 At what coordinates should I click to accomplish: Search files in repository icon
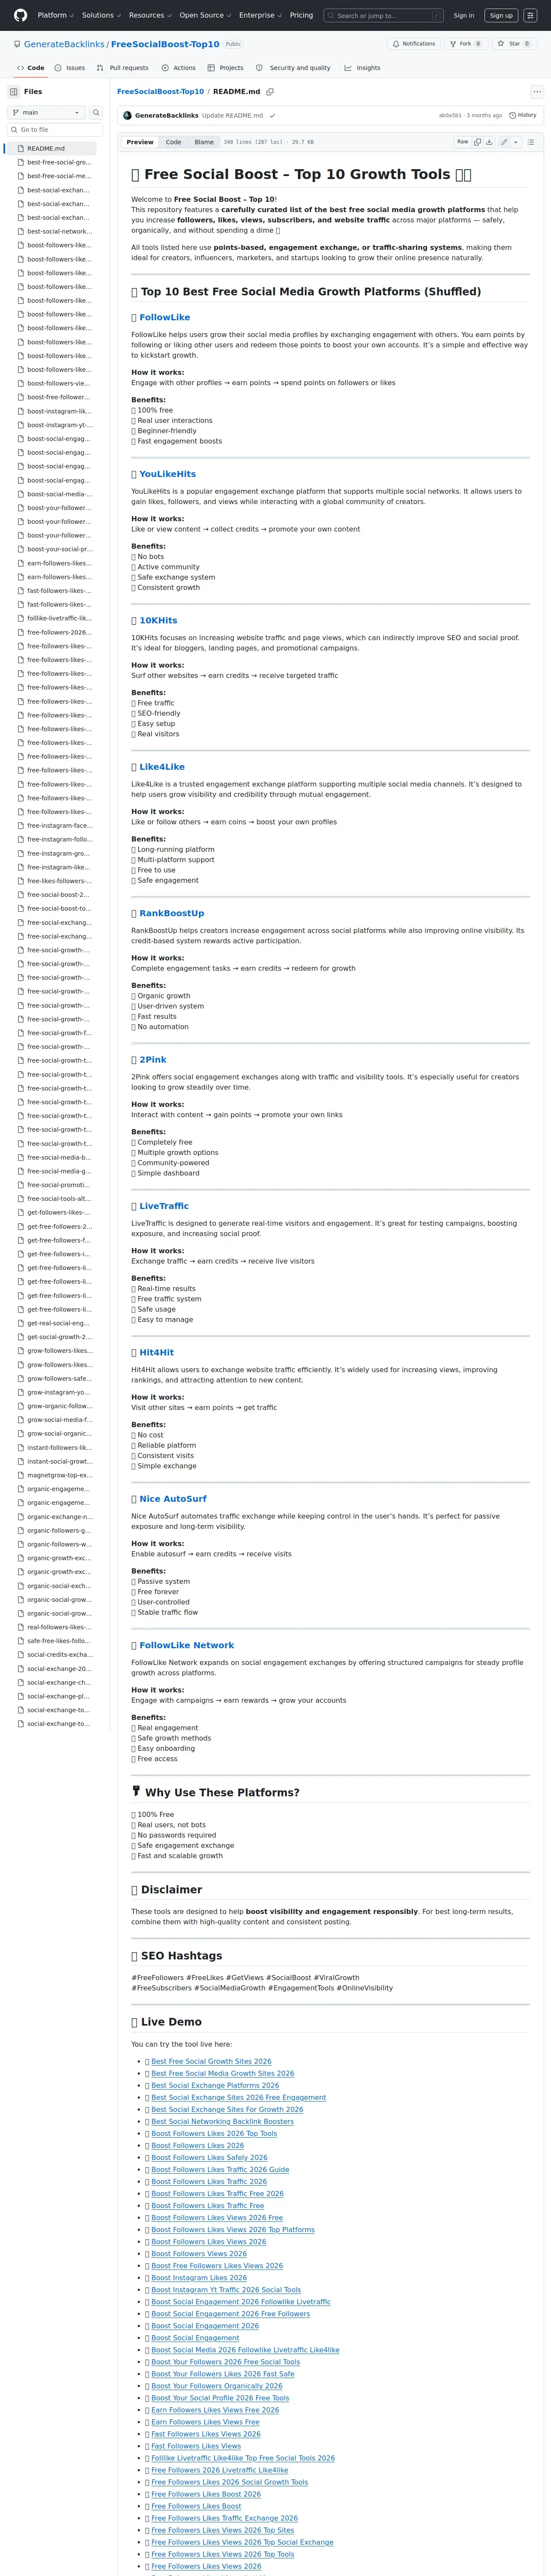(x=96, y=112)
